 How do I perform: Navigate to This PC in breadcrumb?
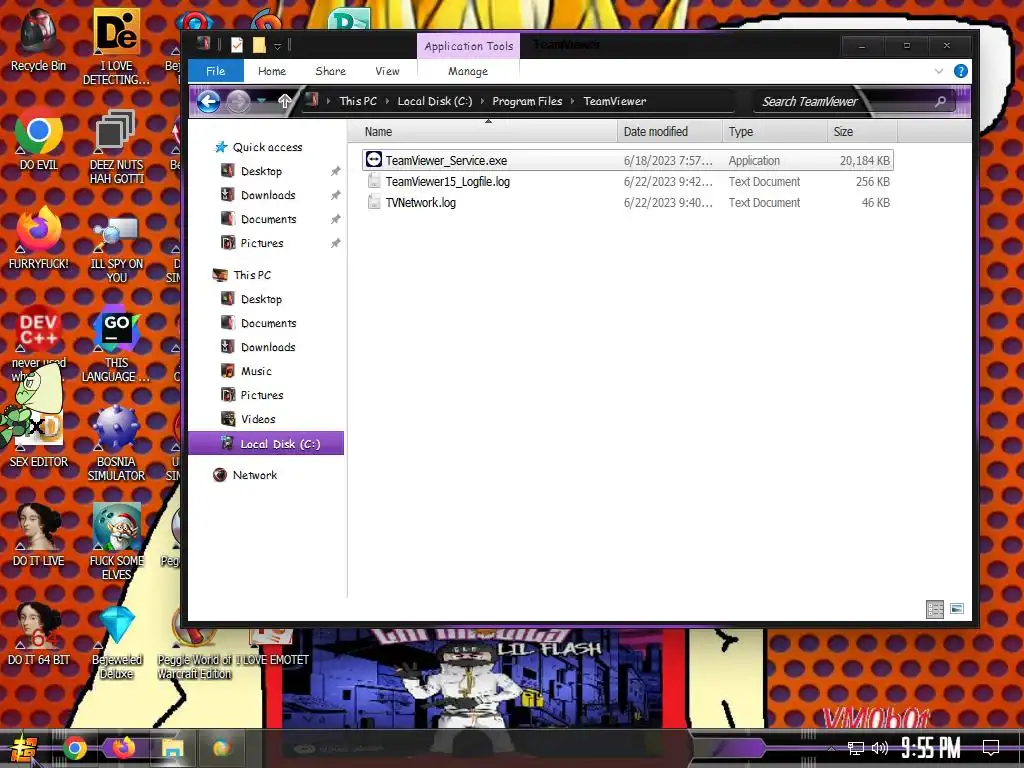358,101
